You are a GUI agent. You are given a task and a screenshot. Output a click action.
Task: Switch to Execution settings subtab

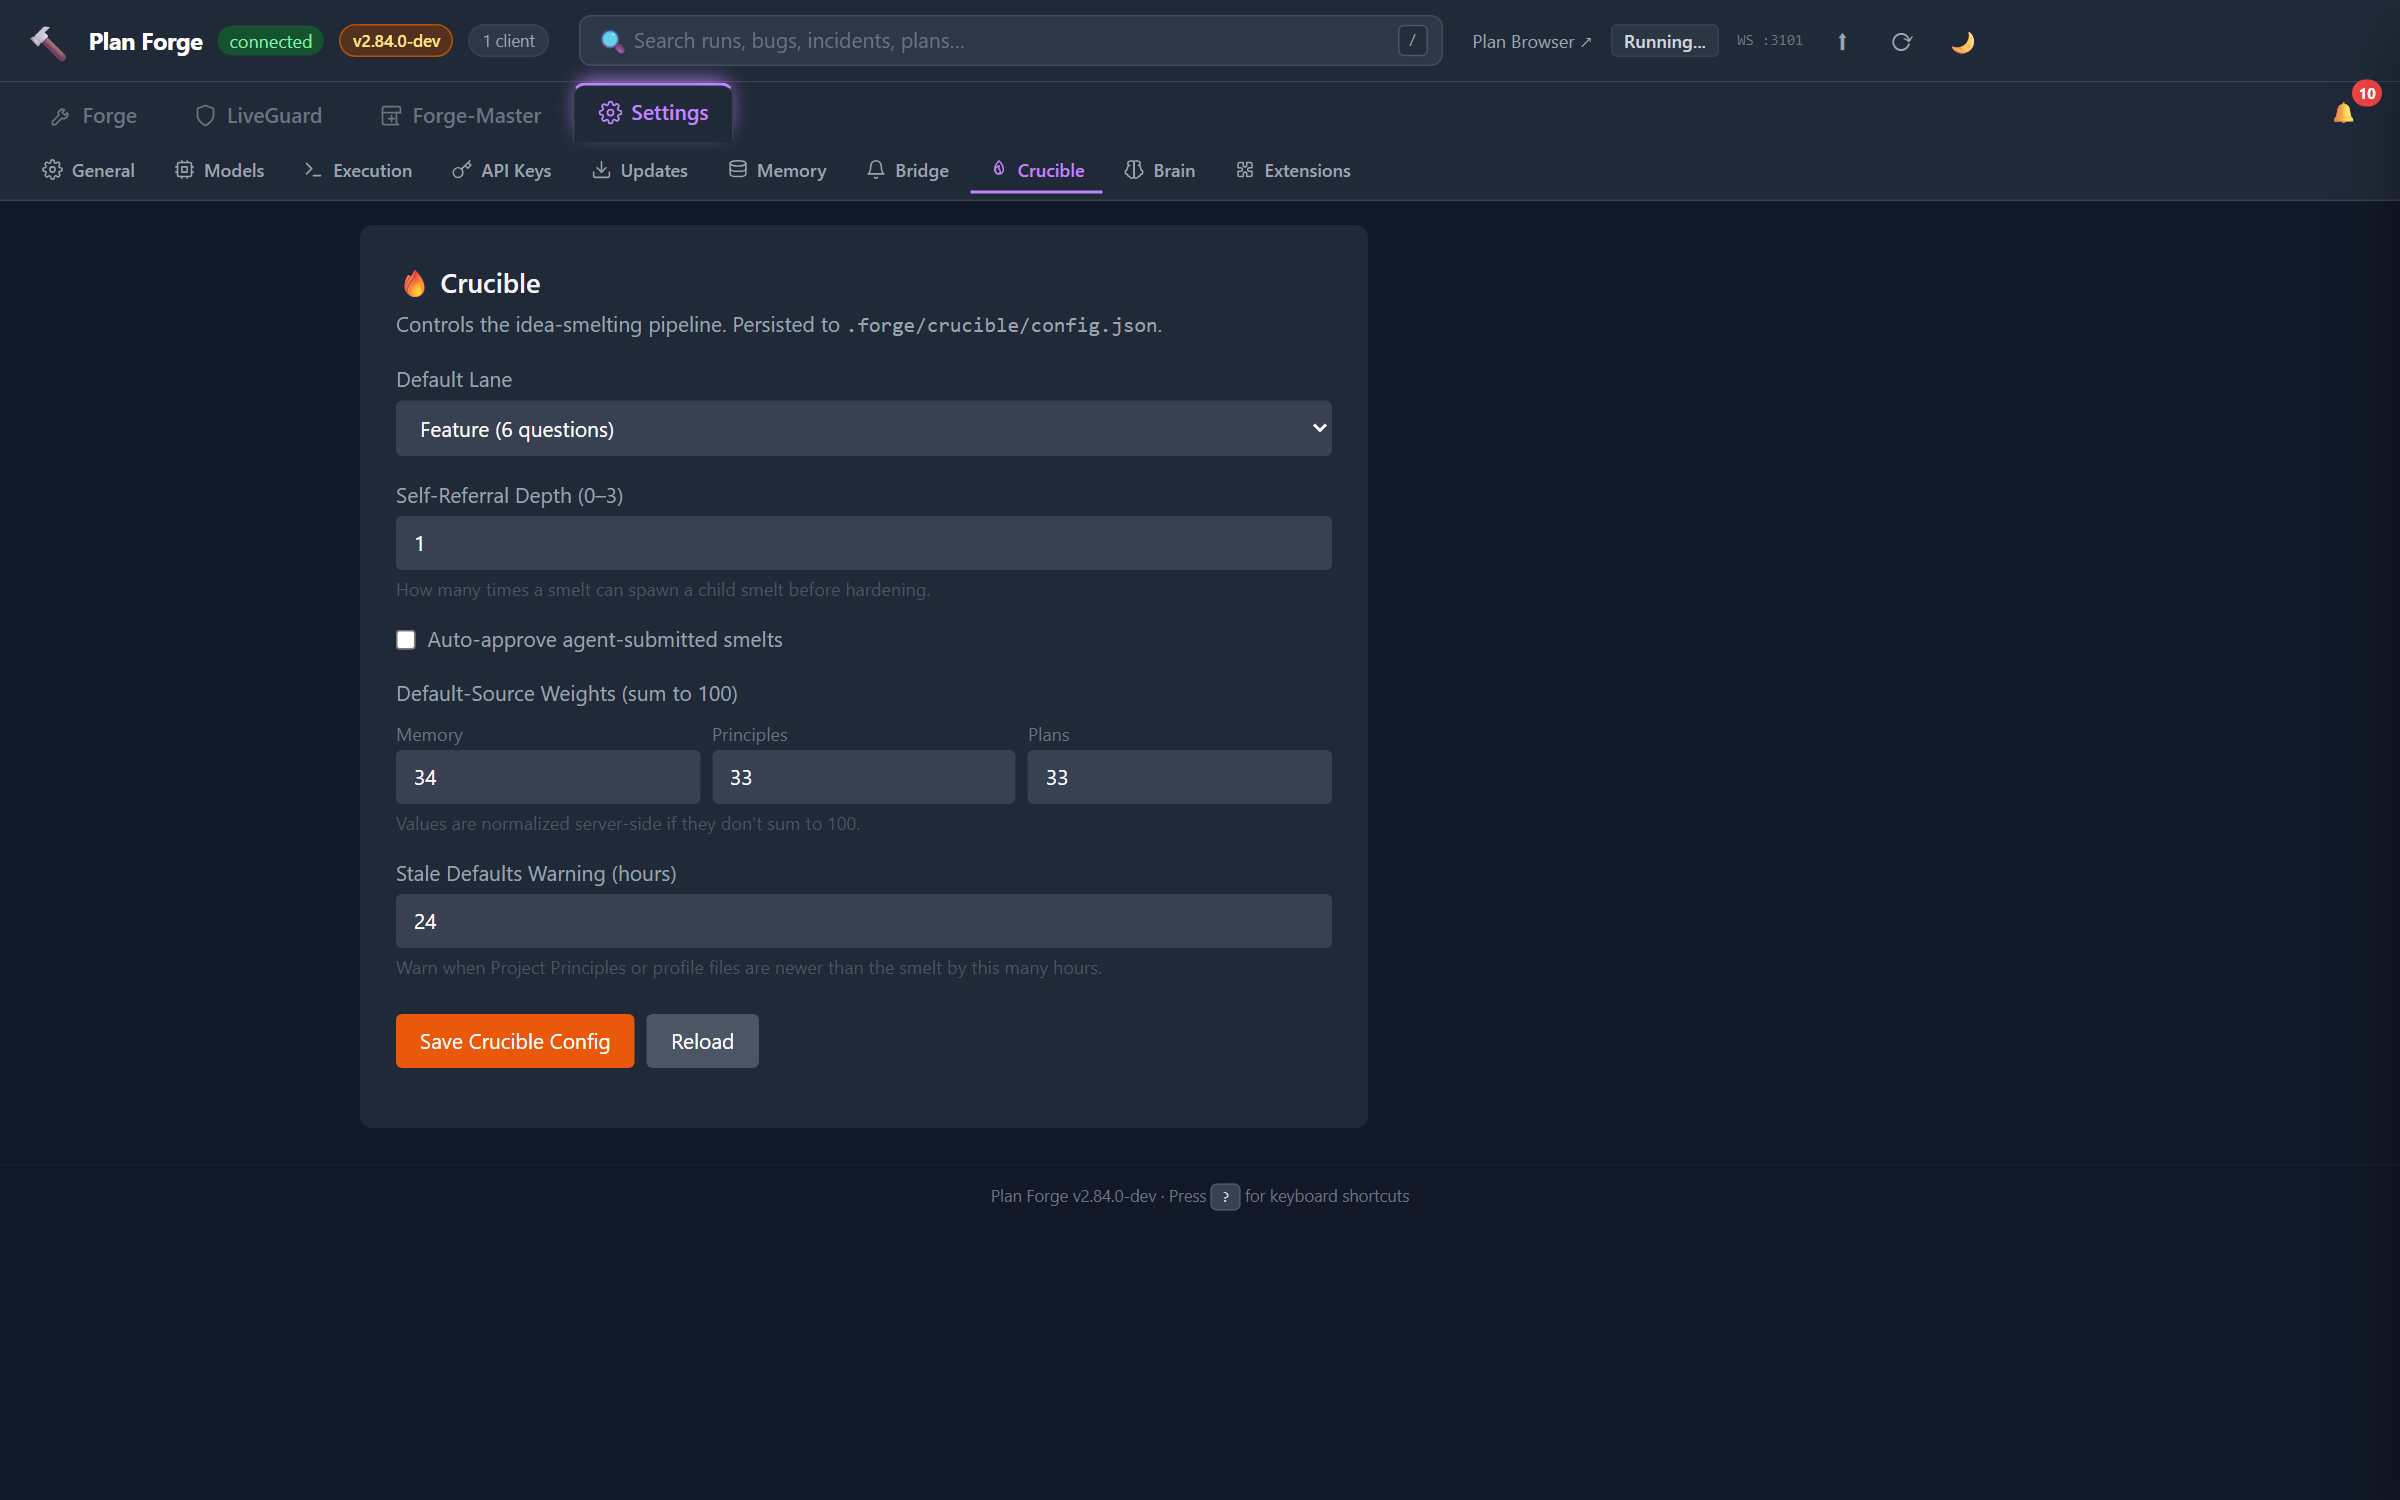358,171
